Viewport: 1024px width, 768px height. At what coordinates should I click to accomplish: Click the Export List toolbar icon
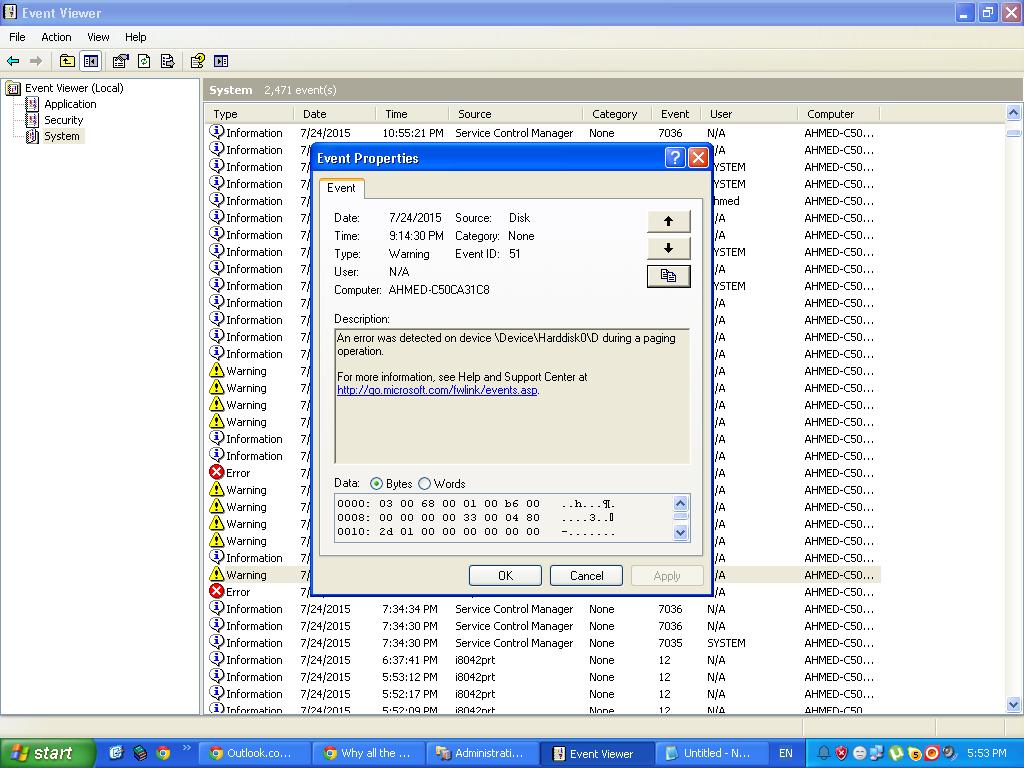[x=168, y=61]
